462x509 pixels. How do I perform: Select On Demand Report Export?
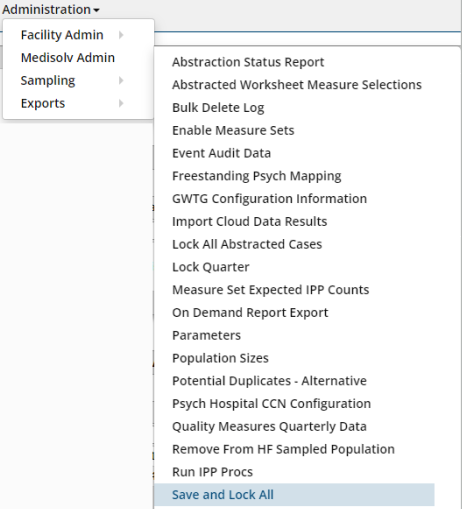tap(250, 313)
